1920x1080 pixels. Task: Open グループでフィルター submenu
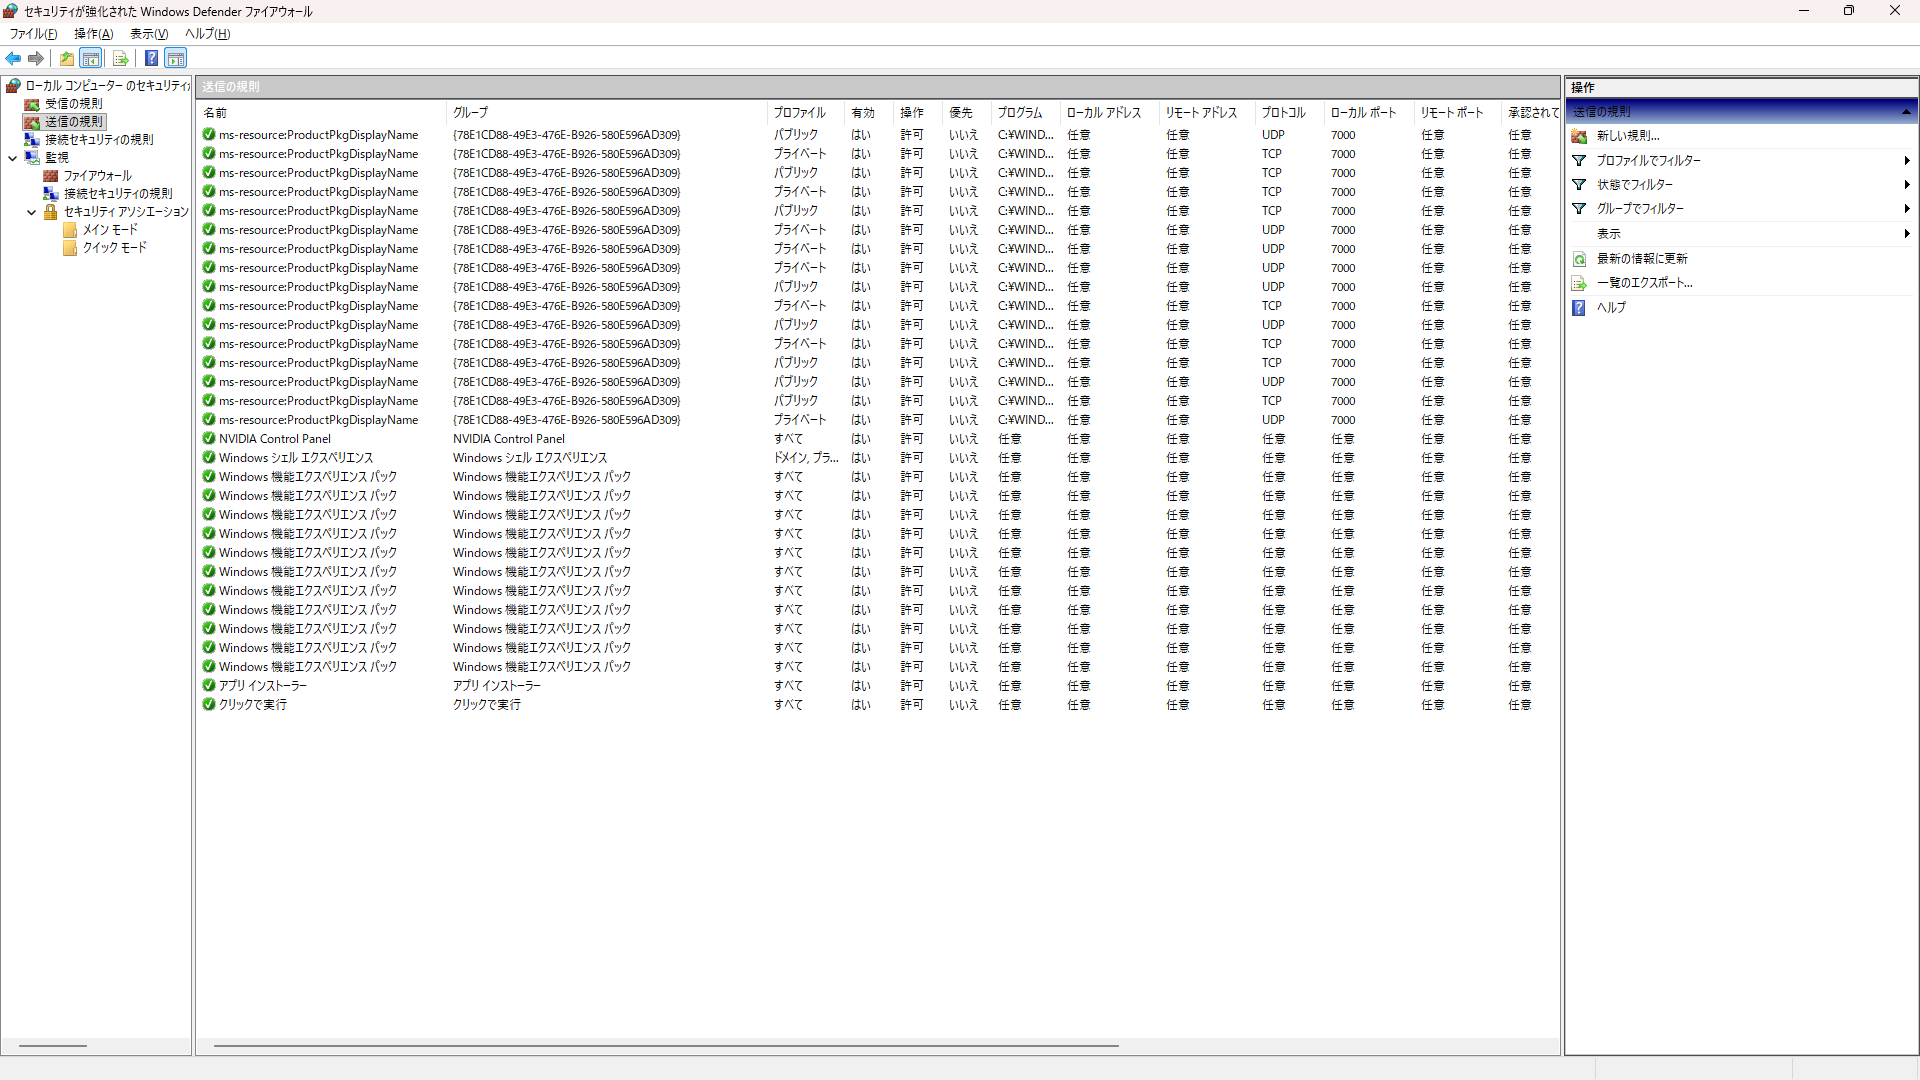[x=1640, y=209]
